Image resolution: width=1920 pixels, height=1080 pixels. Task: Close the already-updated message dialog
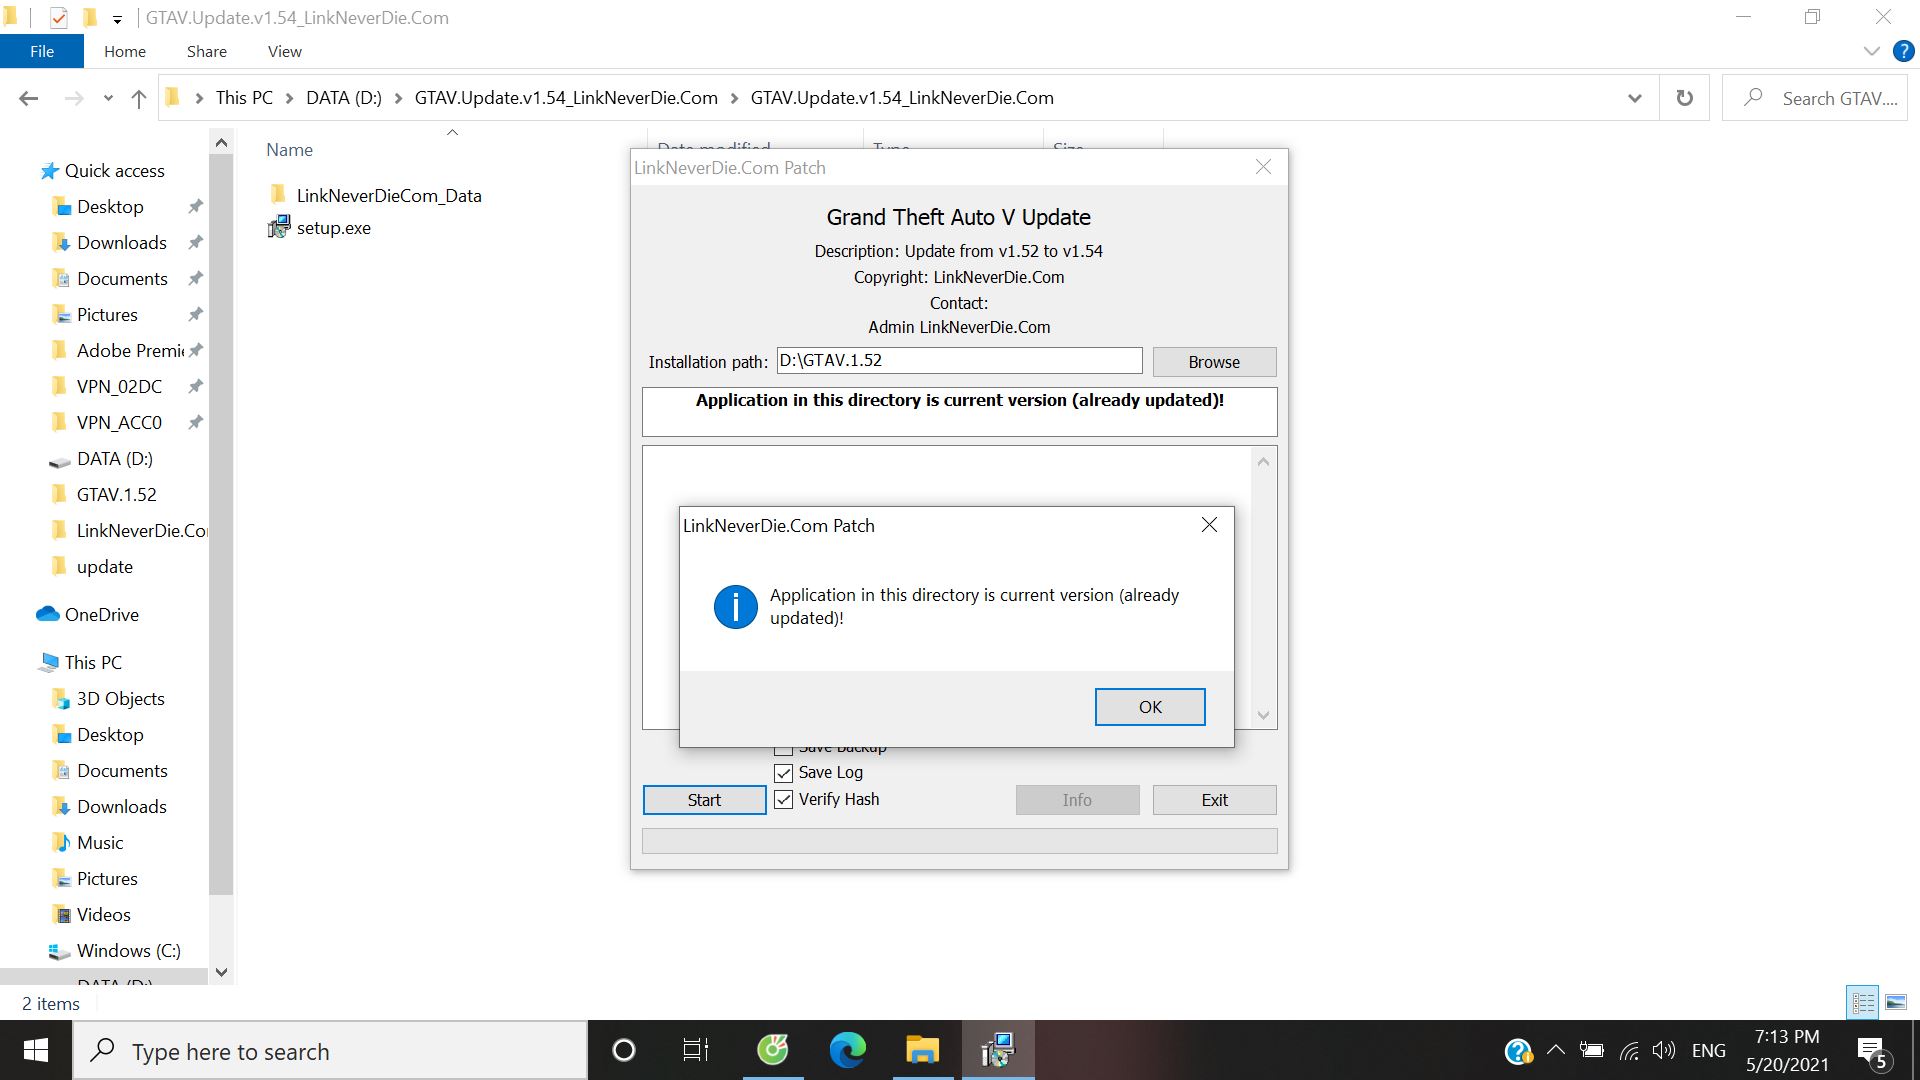click(1209, 525)
